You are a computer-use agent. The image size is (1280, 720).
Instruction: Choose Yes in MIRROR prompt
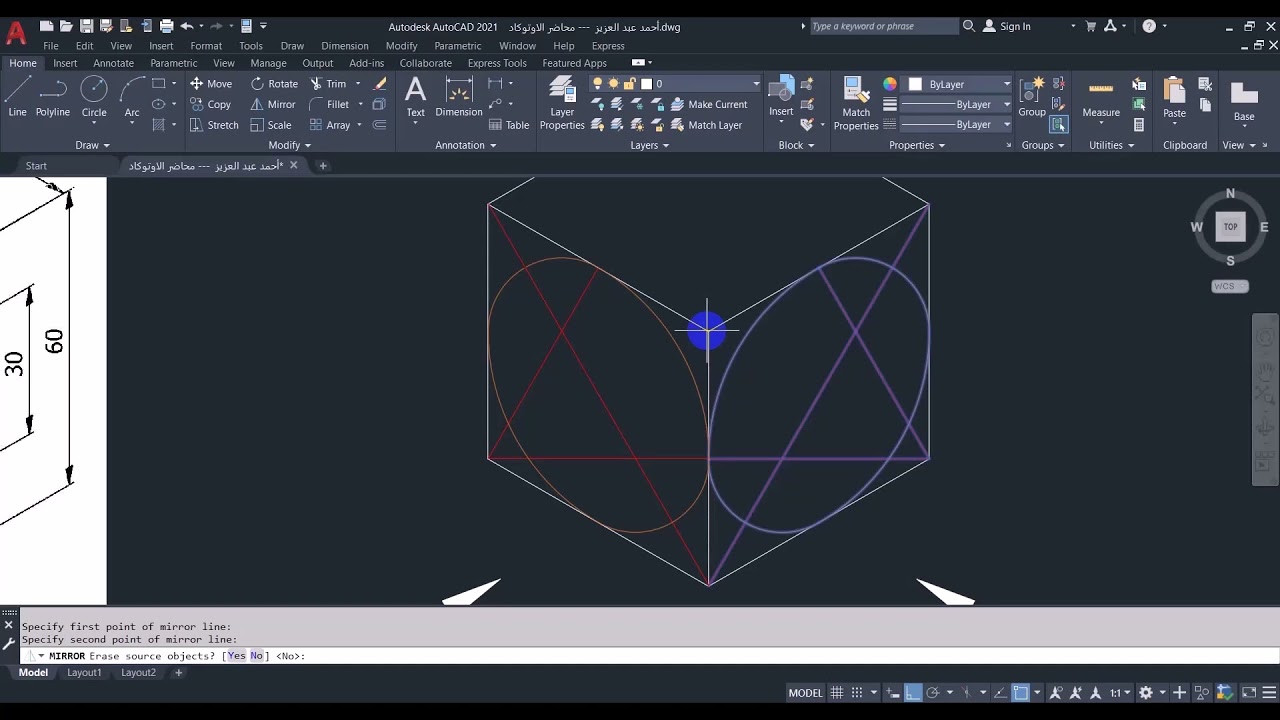236,656
